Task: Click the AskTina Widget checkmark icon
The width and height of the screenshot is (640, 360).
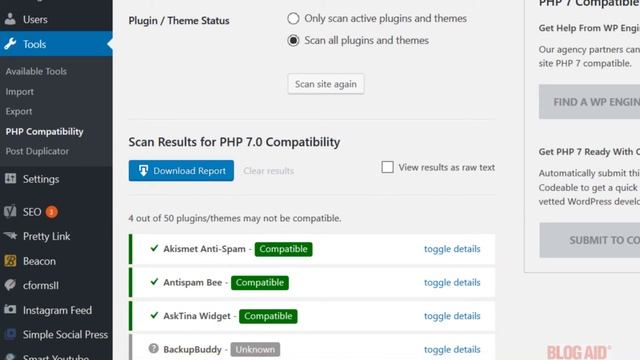Action: pos(154,315)
